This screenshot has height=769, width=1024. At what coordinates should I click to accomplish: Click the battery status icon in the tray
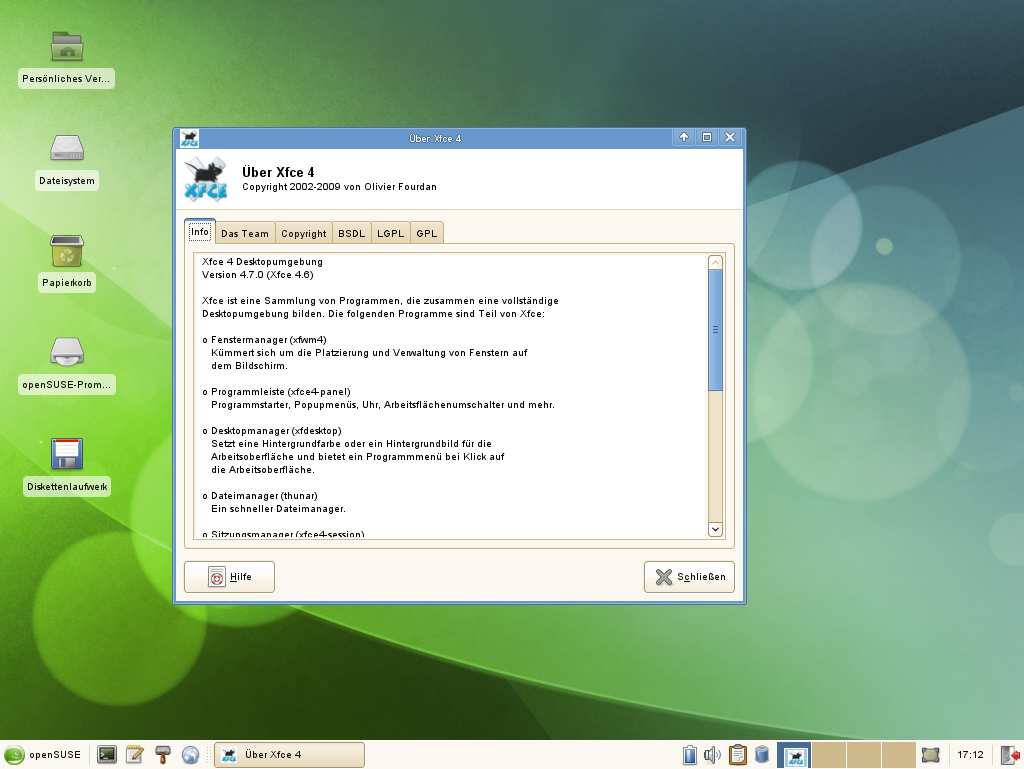click(690, 755)
